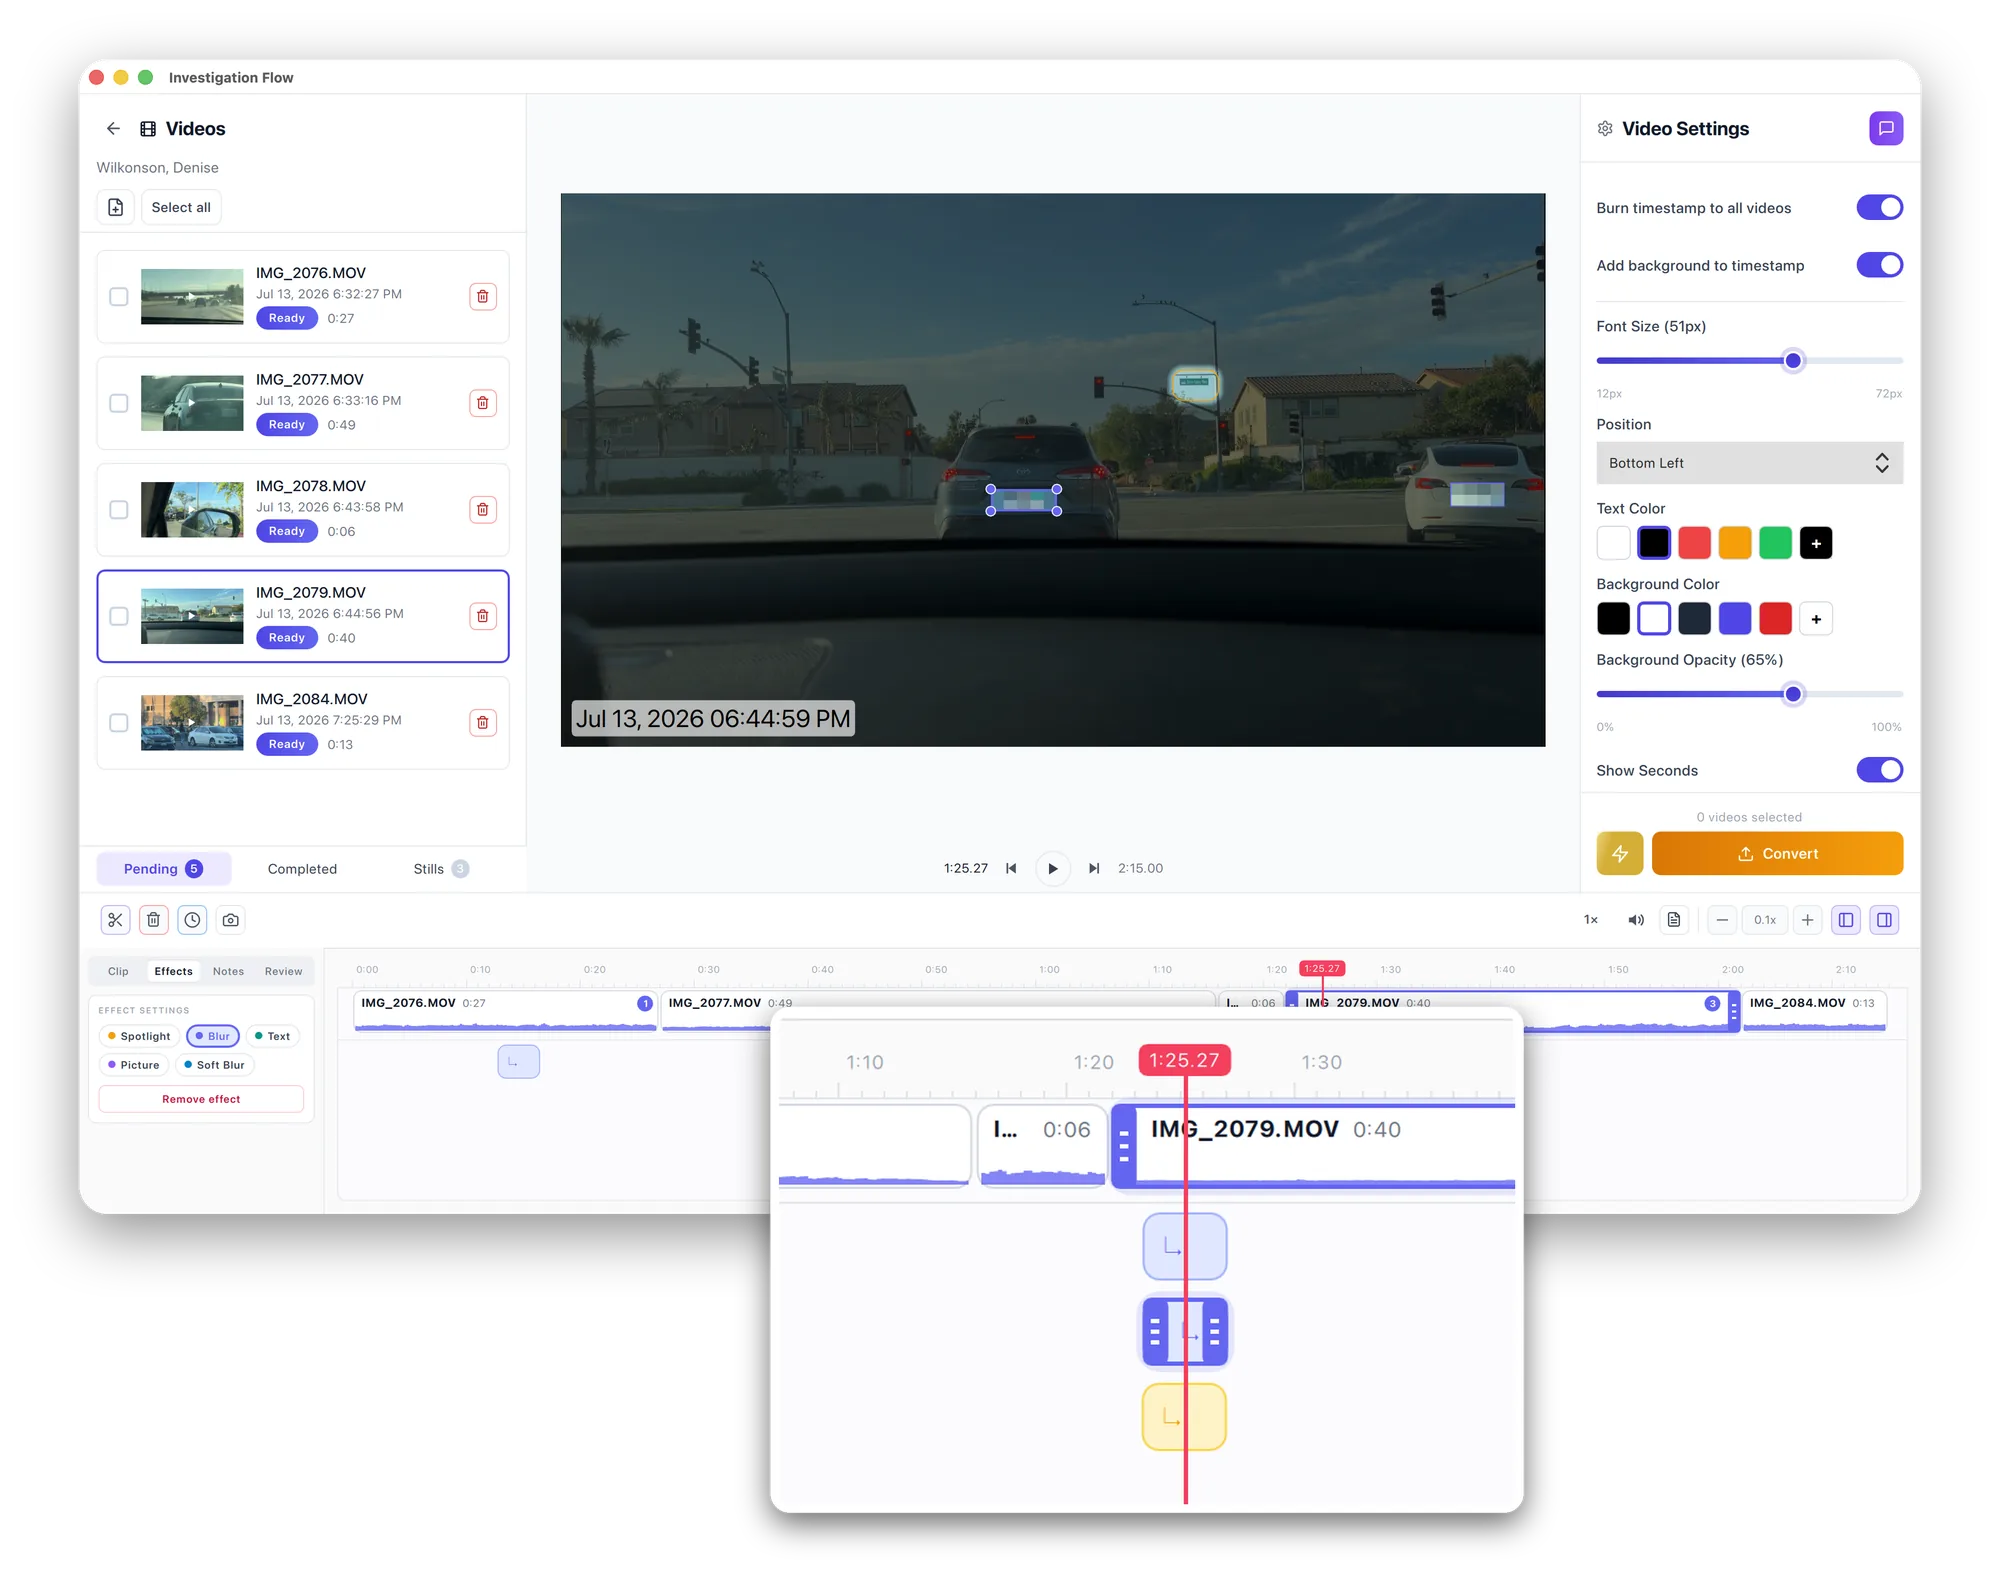This screenshot has width=2000, height=1573.
Task: Change the 1x playback speed
Action: click(1591, 920)
